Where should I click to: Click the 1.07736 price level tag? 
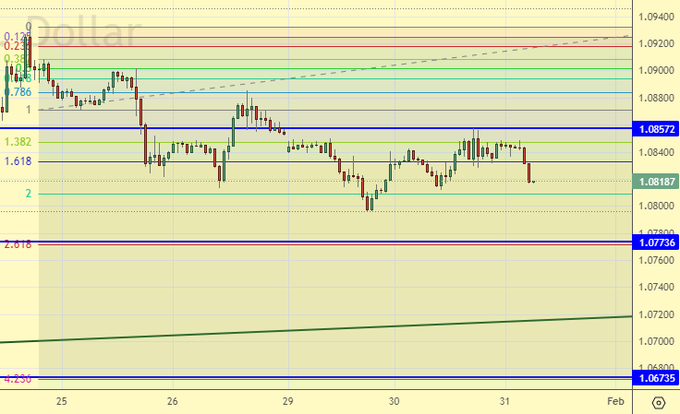tap(656, 243)
